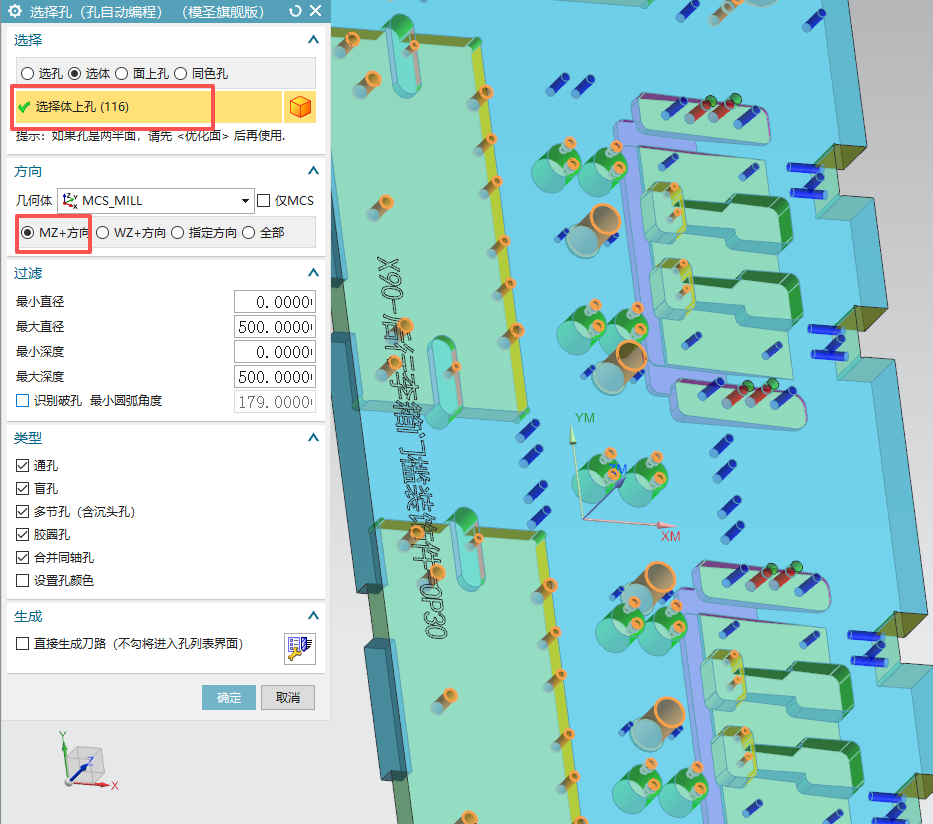Click the reset dialog arrow icon
Screen dimensions: 933x824
pyautogui.click(x=295, y=11)
